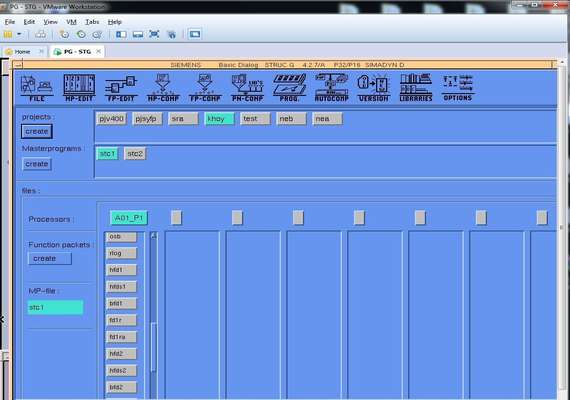This screenshot has height=400, width=570.
Task: Open the VERSION tool
Action: [x=373, y=88]
